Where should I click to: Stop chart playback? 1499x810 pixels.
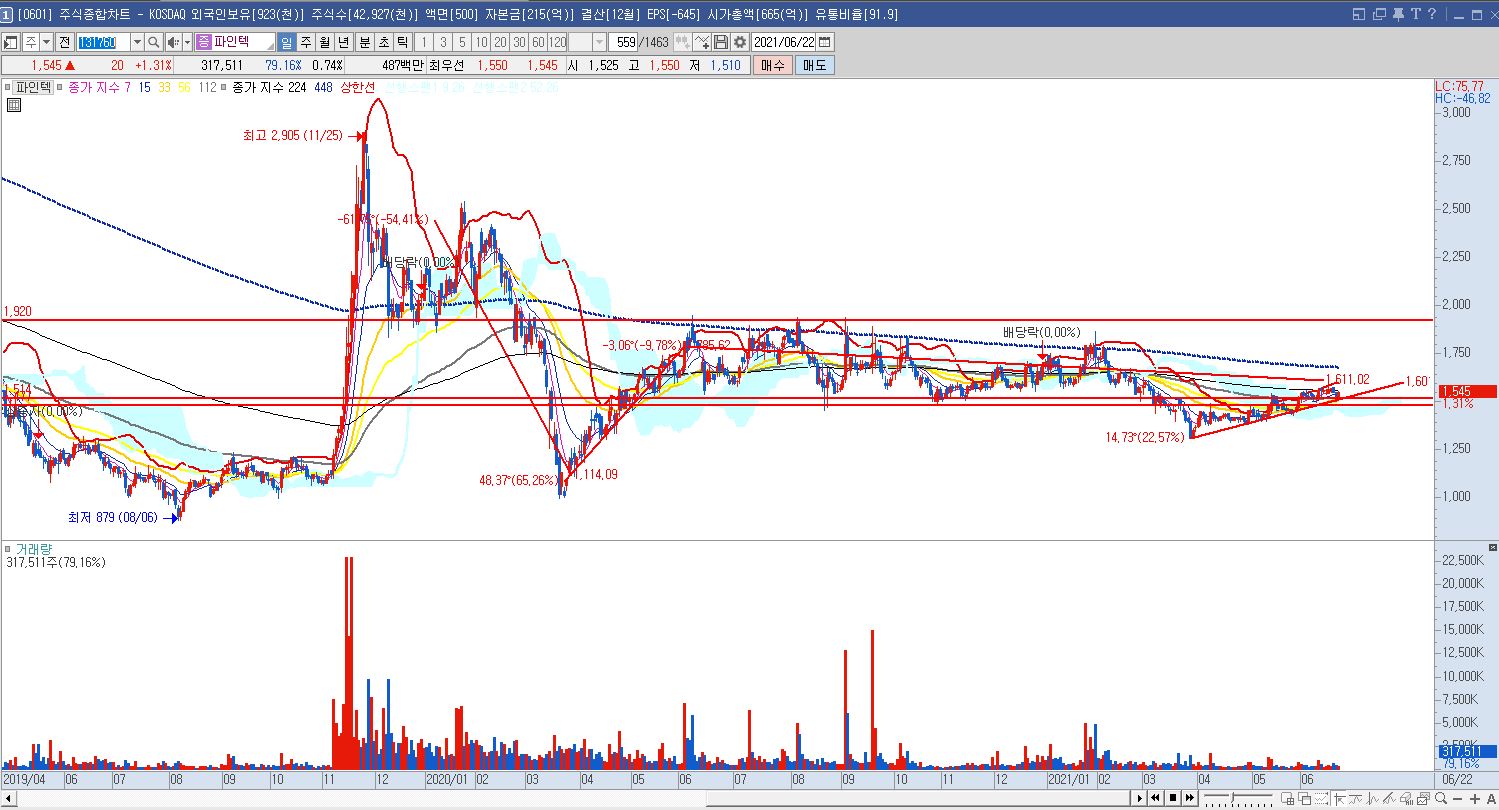pos(1173,798)
